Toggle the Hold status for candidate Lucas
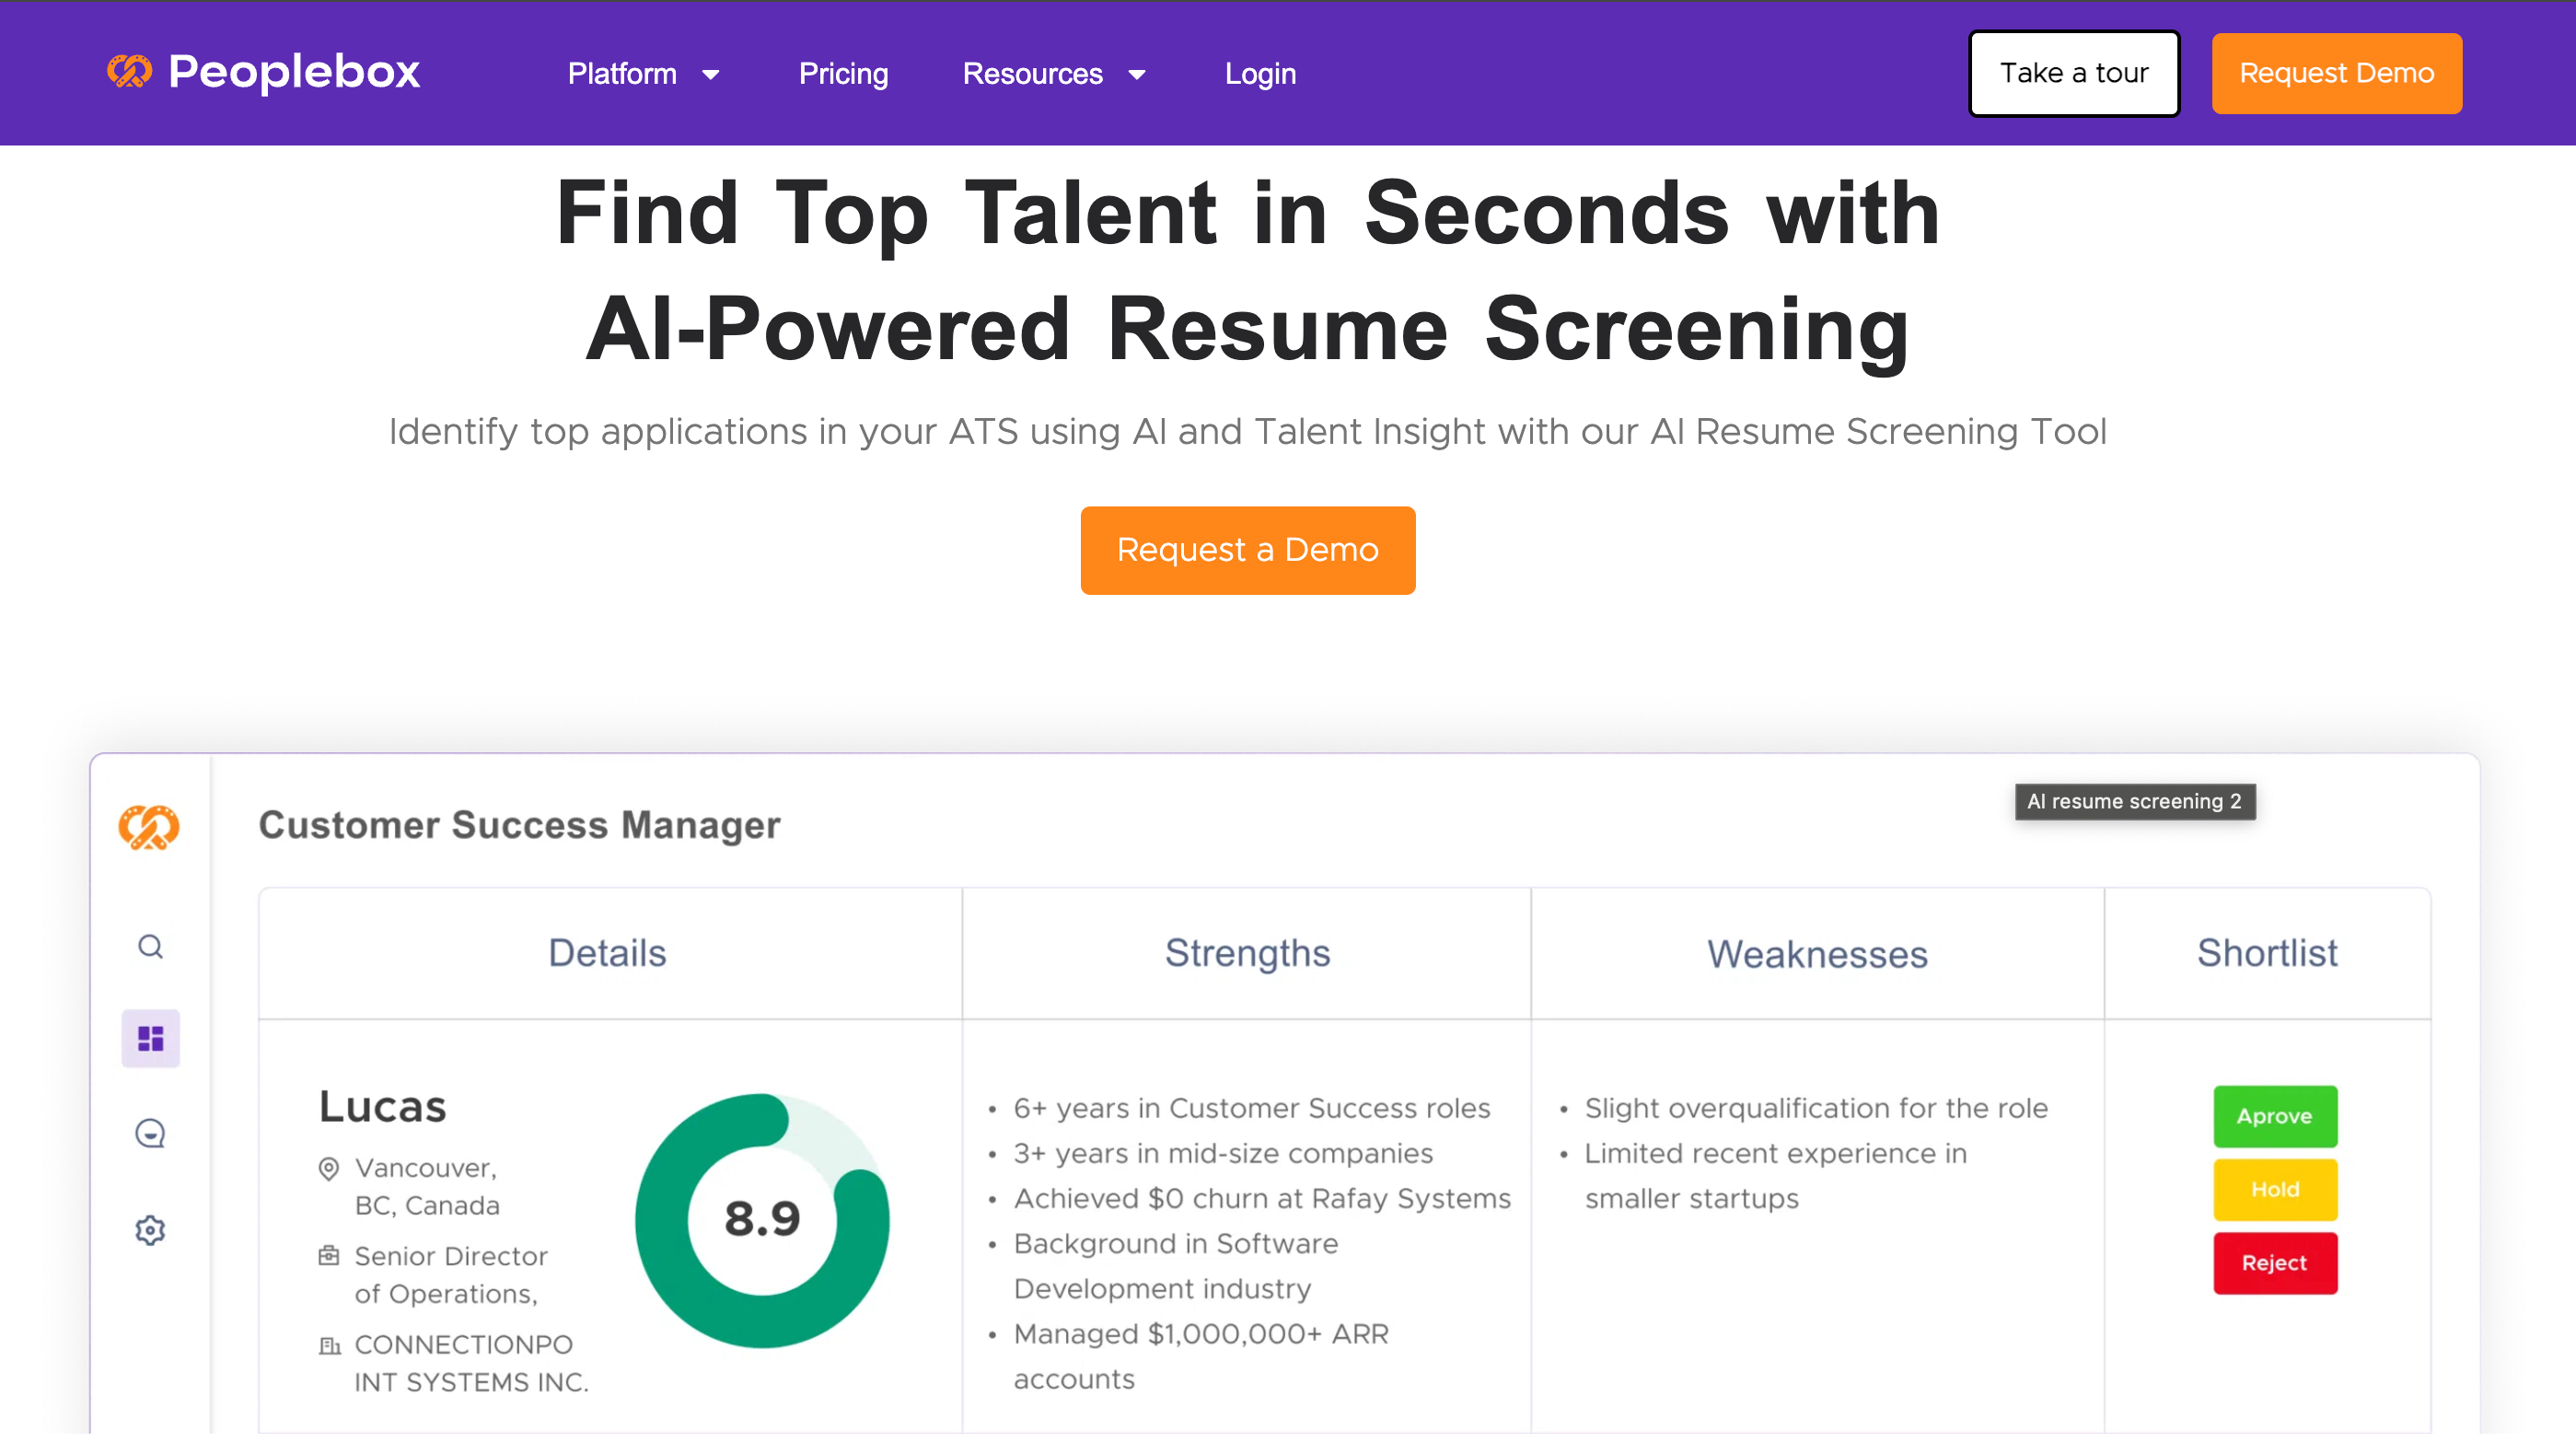Screen dimensions: 2576x1442 point(2275,1189)
